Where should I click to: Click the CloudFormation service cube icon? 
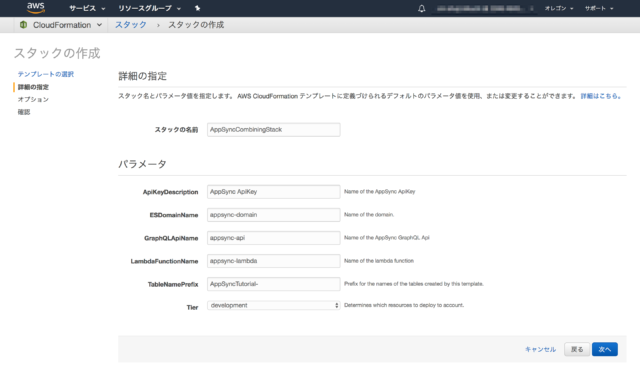(x=23, y=25)
